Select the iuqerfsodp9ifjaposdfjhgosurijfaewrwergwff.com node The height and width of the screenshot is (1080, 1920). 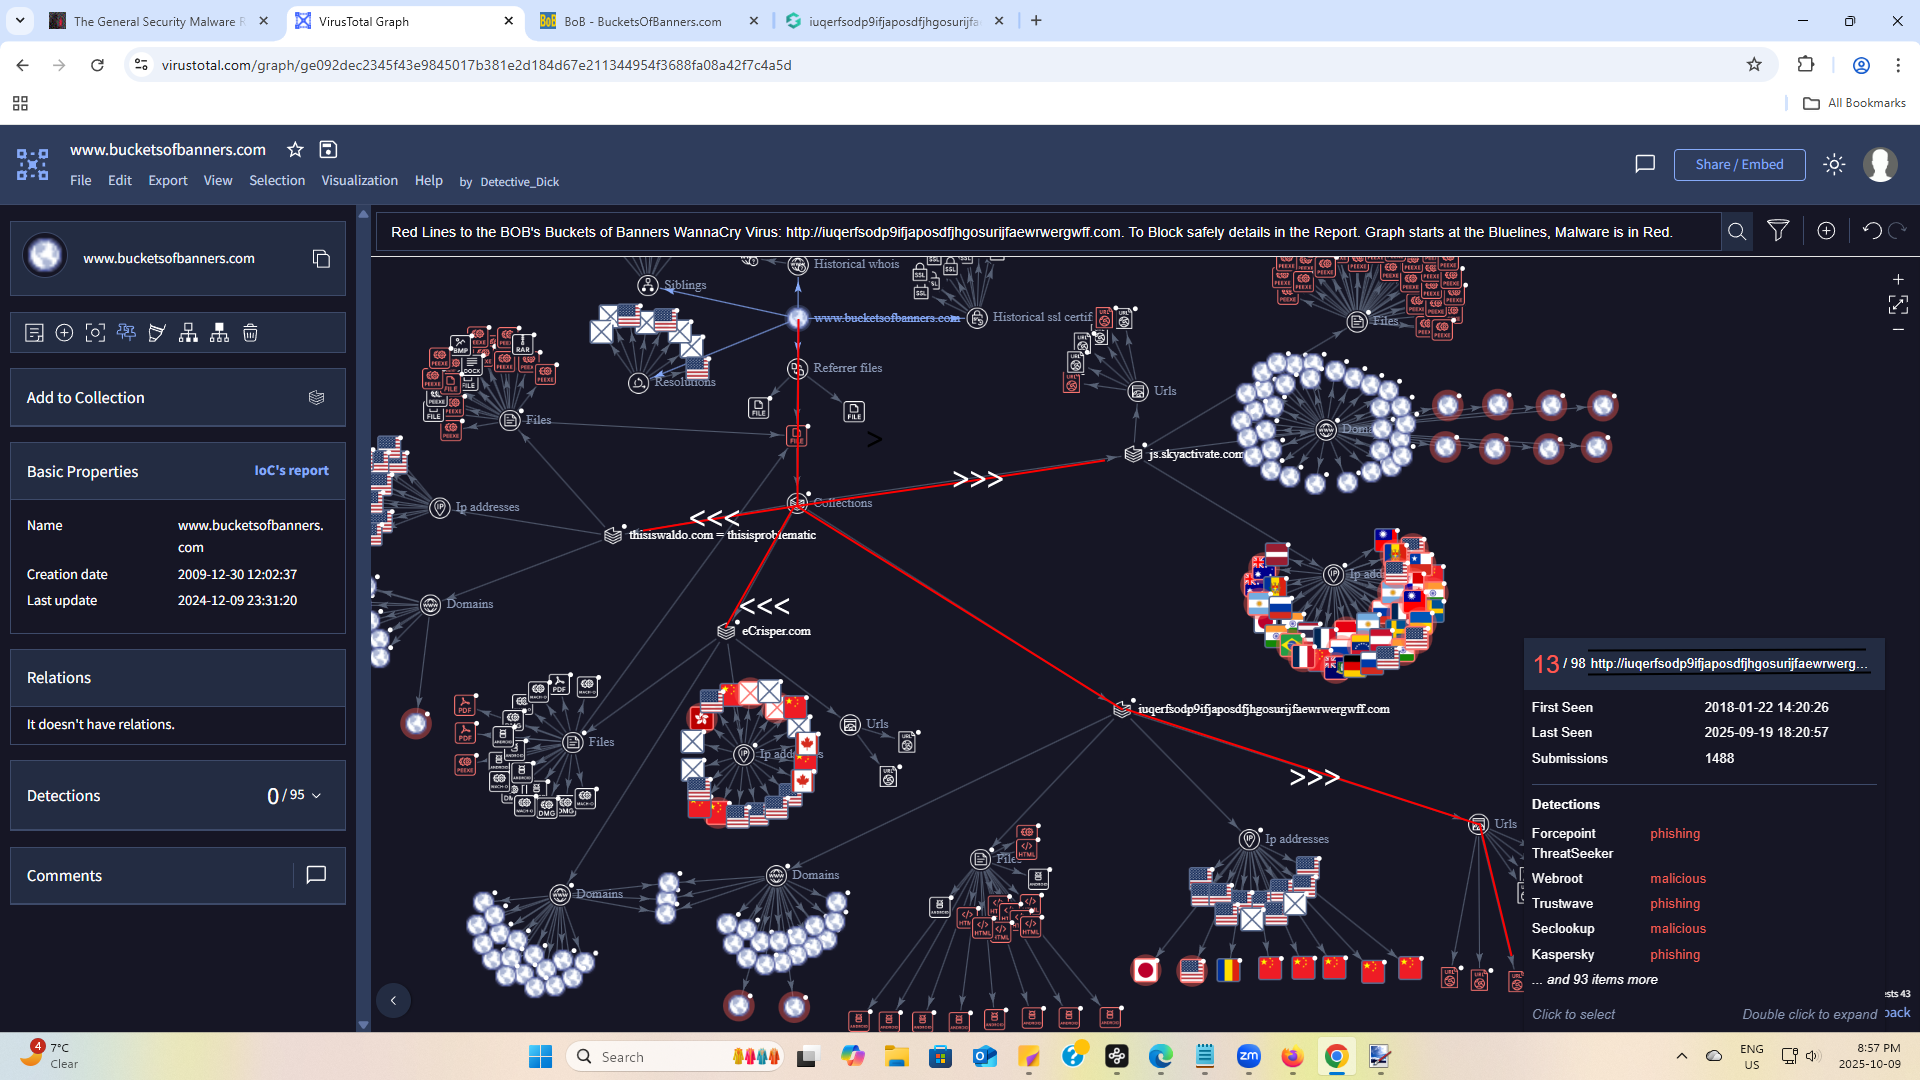(x=1122, y=709)
